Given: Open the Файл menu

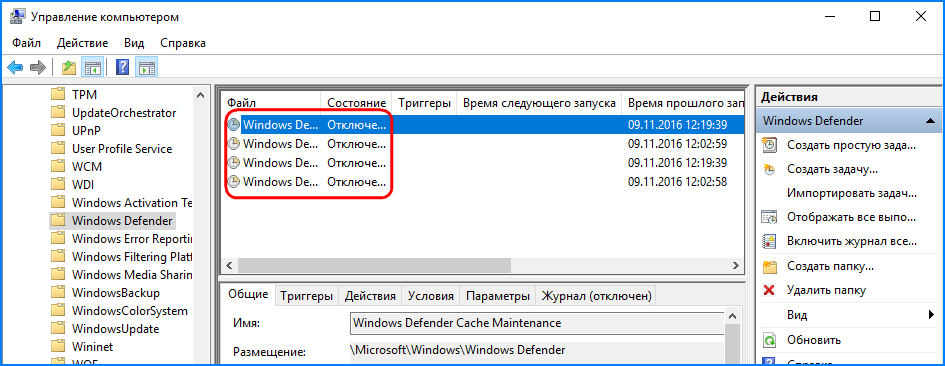Looking at the screenshot, I should 26,43.
